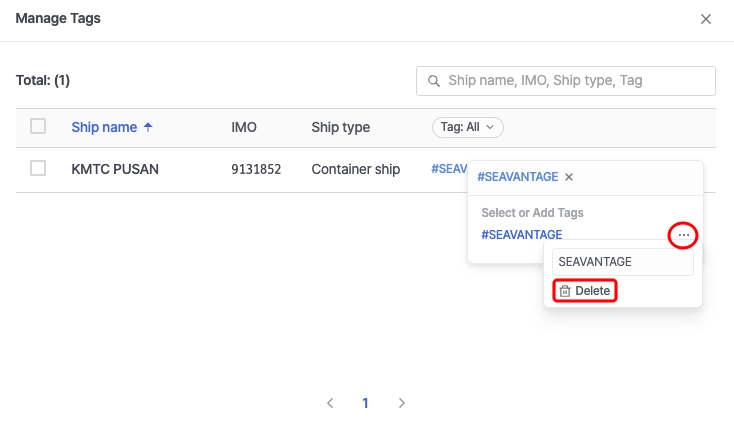Go to the next page
Screen dimensions: 734x441
click(x=402, y=403)
